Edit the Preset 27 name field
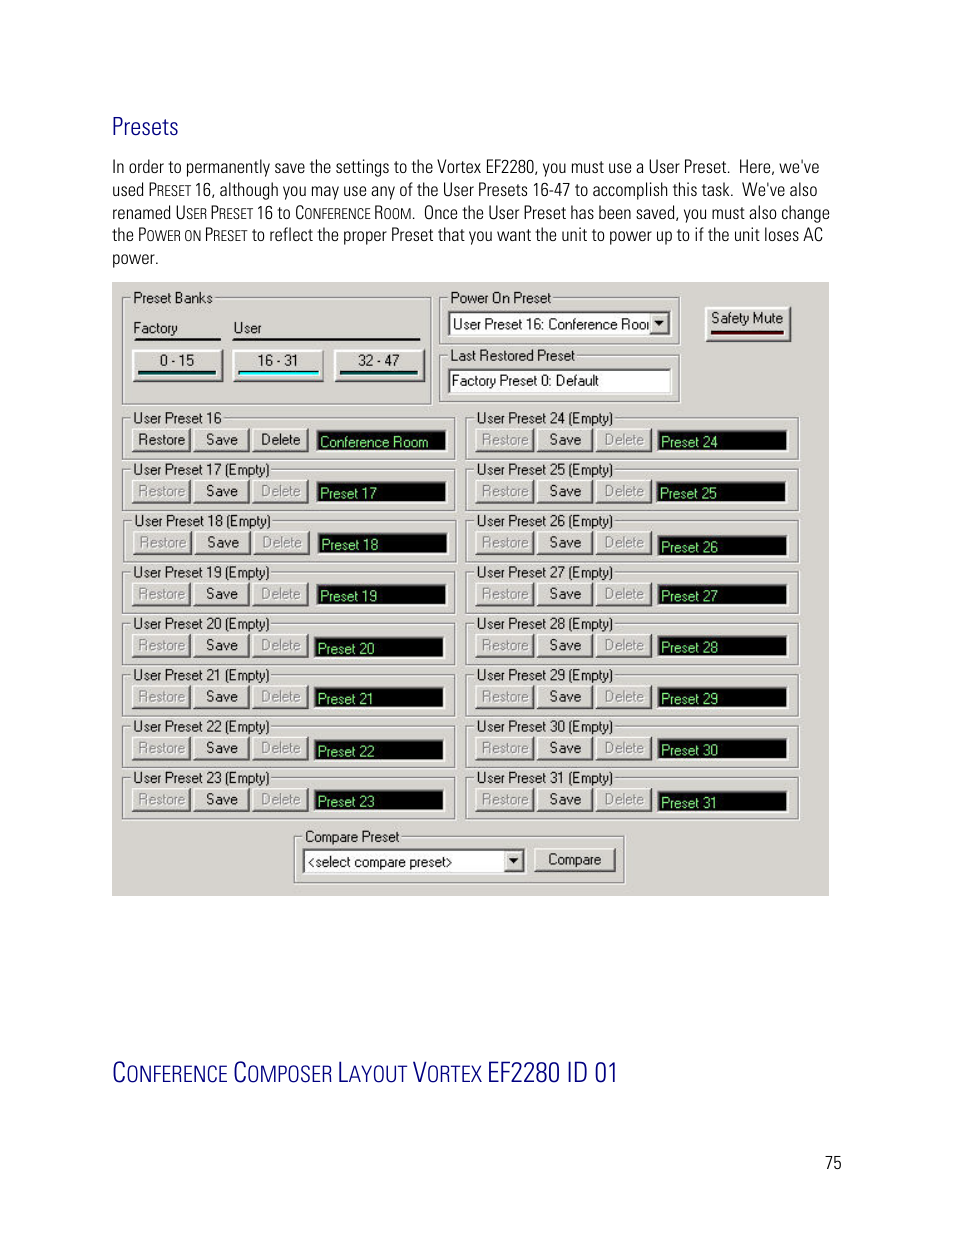This screenshot has width=954, height=1235. [722, 595]
